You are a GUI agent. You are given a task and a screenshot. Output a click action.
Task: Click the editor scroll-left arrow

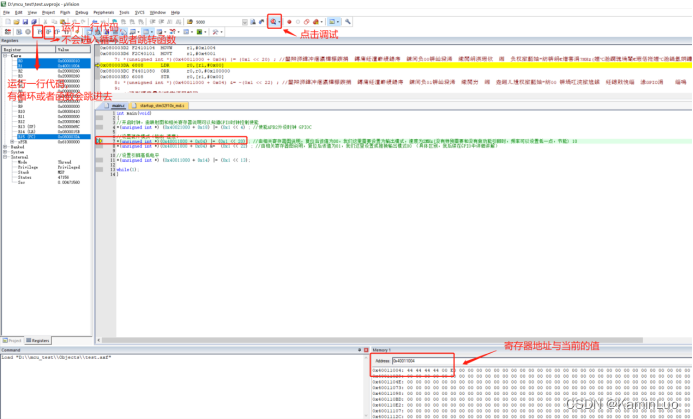pyautogui.click(x=99, y=340)
